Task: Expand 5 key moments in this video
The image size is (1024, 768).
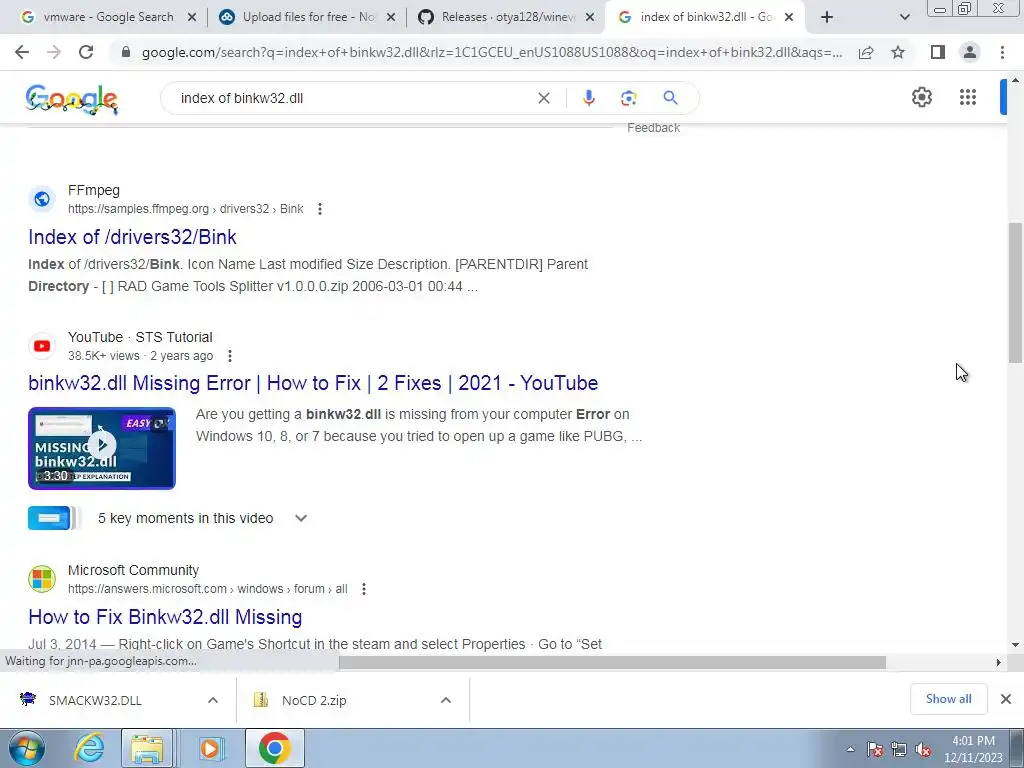Action: pos(300,519)
